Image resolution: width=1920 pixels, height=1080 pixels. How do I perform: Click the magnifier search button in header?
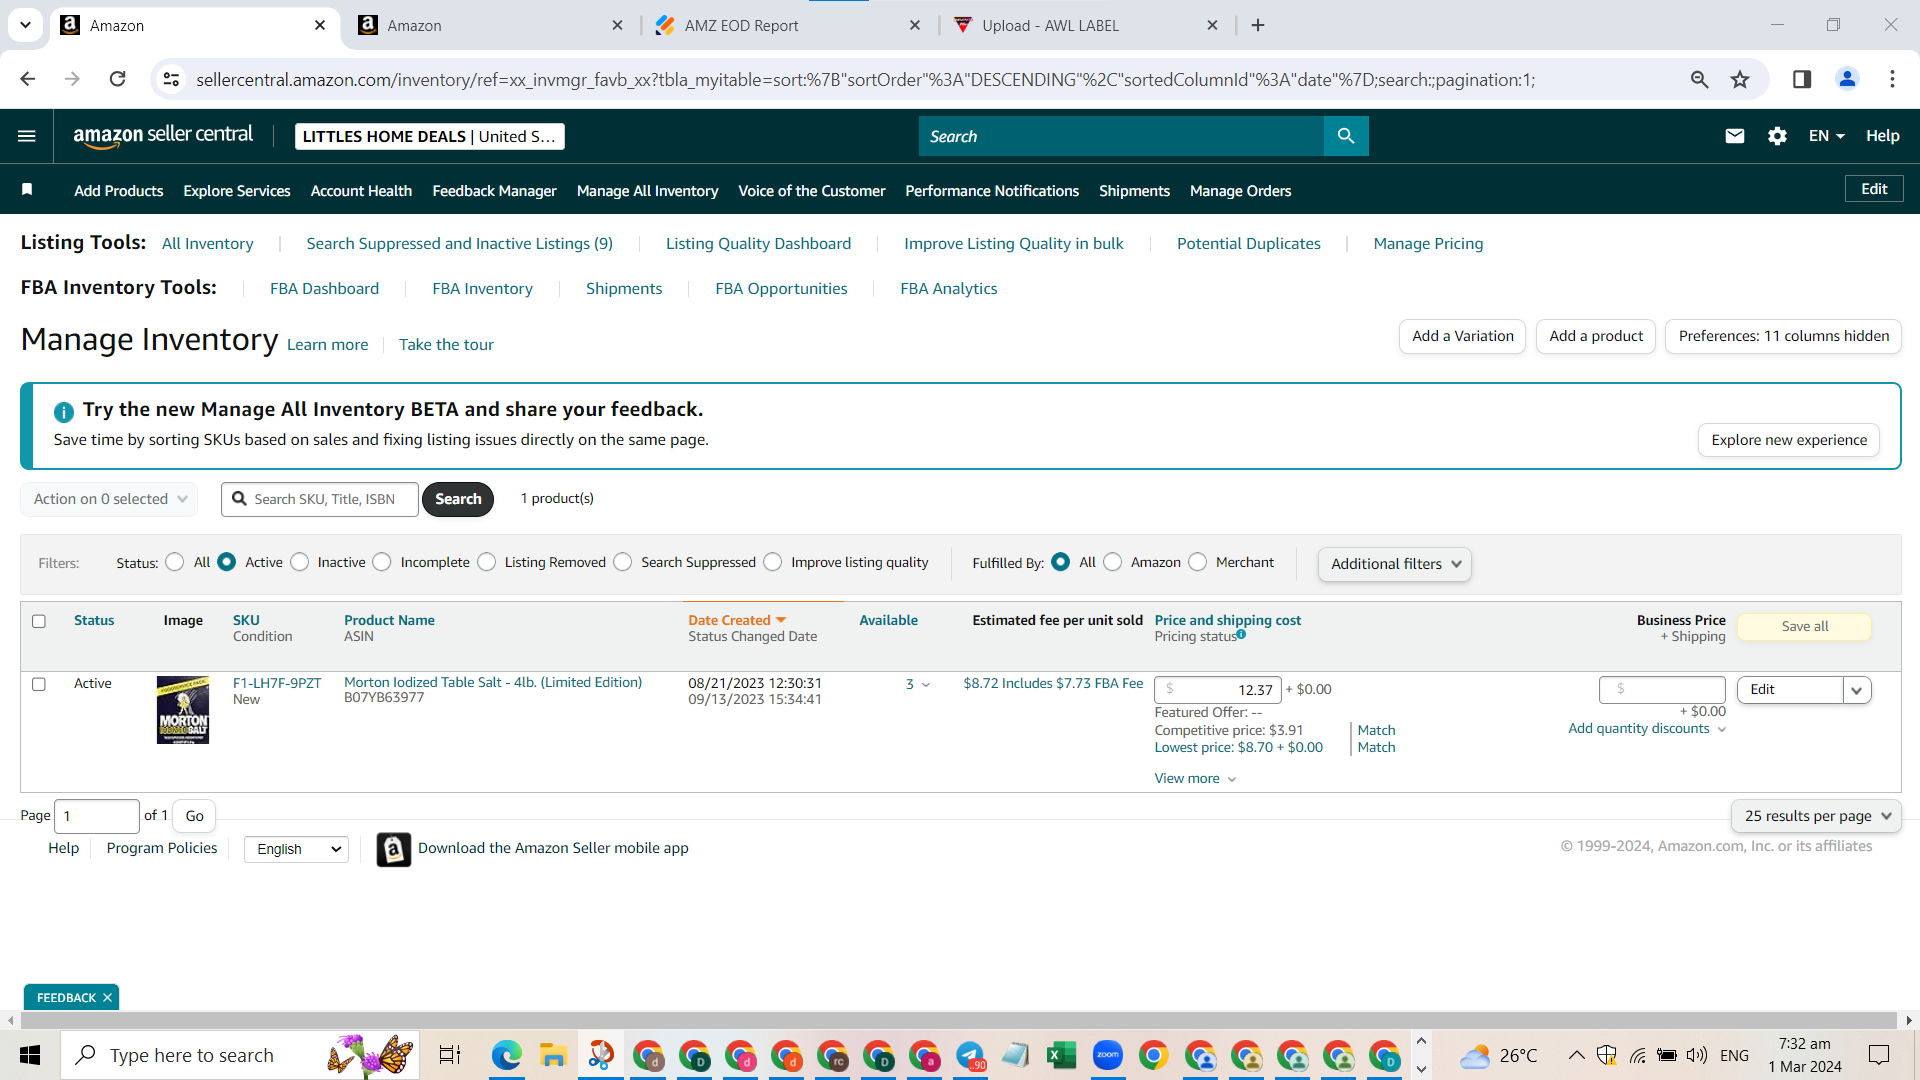(1346, 136)
